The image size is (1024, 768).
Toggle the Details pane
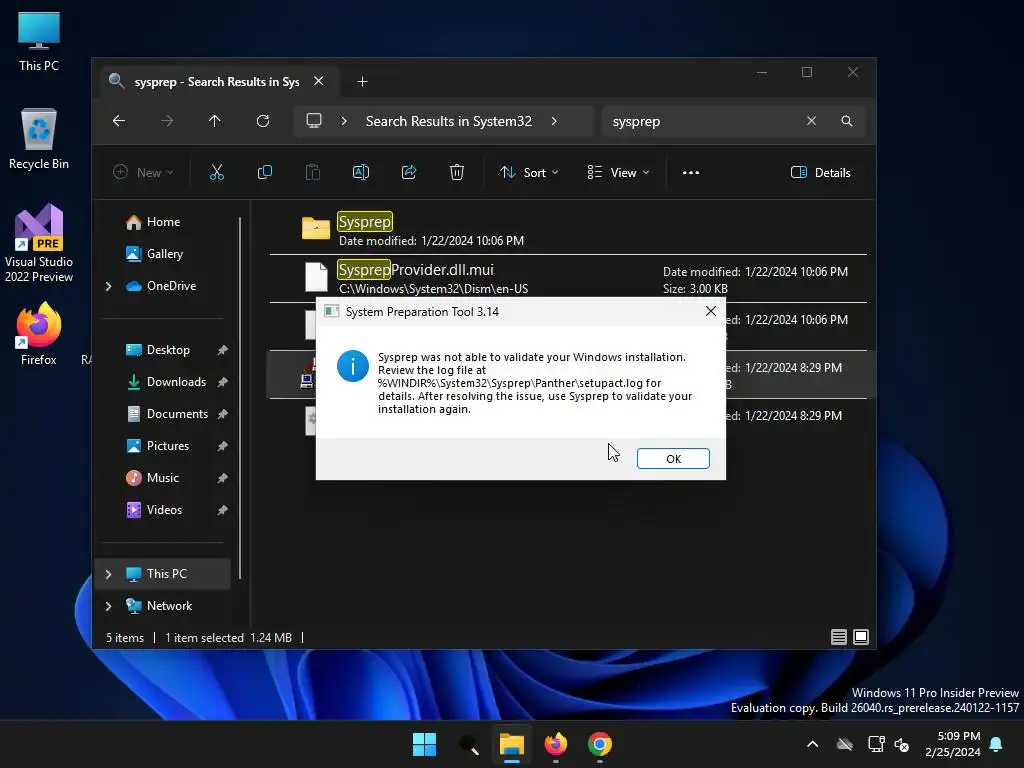tap(820, 172)
